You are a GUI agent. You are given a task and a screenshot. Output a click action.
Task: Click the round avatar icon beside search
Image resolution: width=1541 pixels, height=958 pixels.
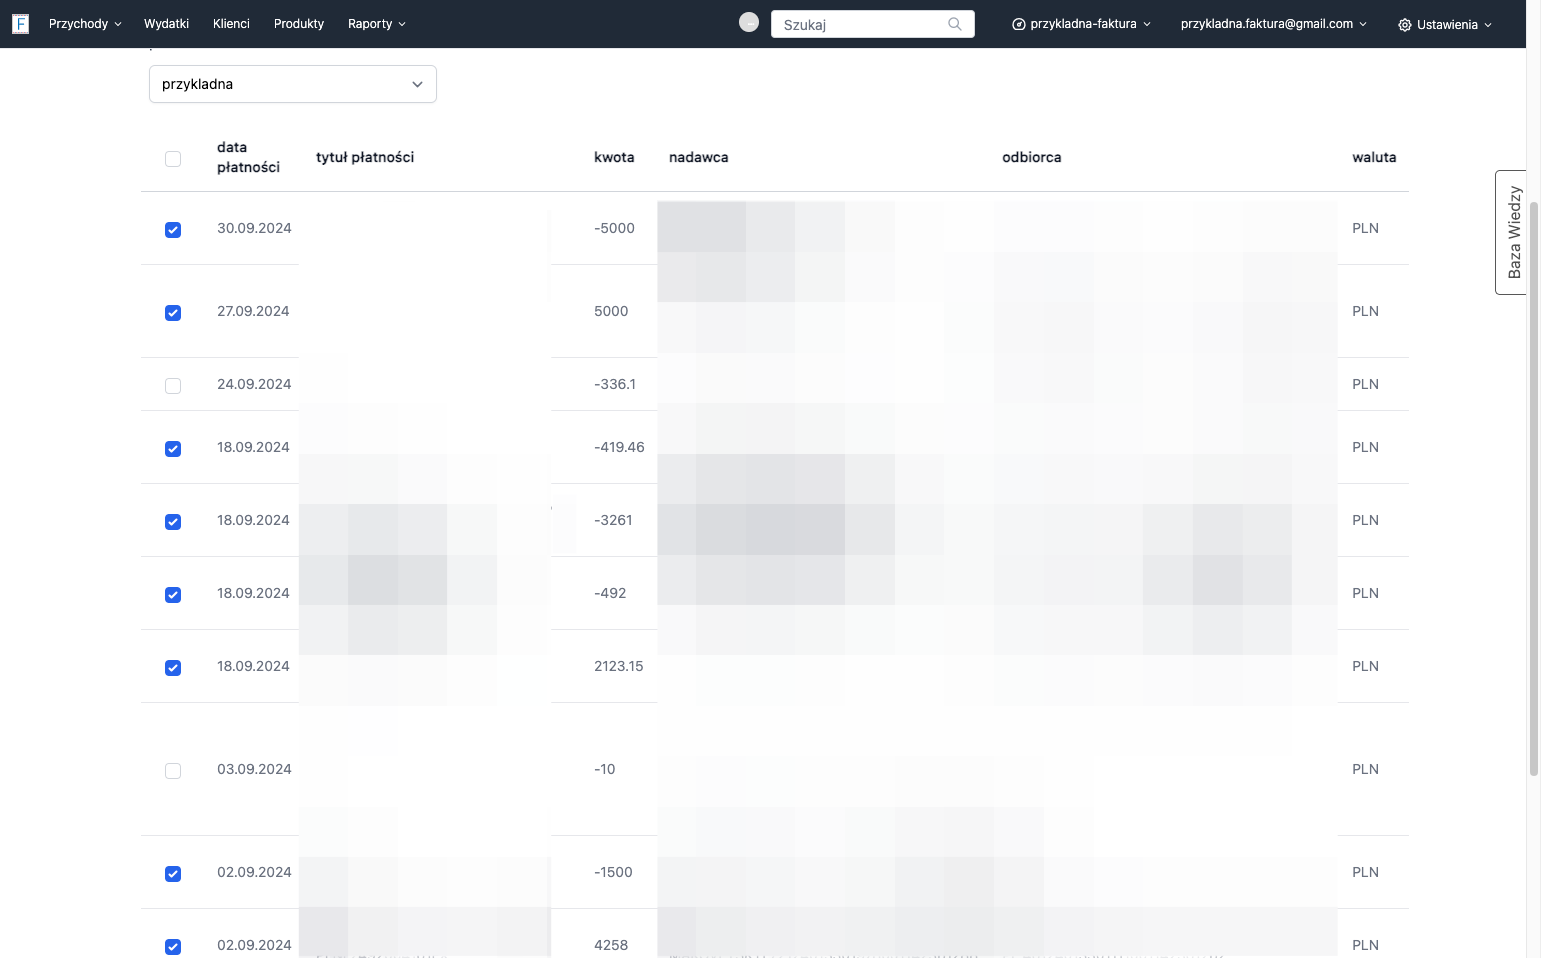749,22
